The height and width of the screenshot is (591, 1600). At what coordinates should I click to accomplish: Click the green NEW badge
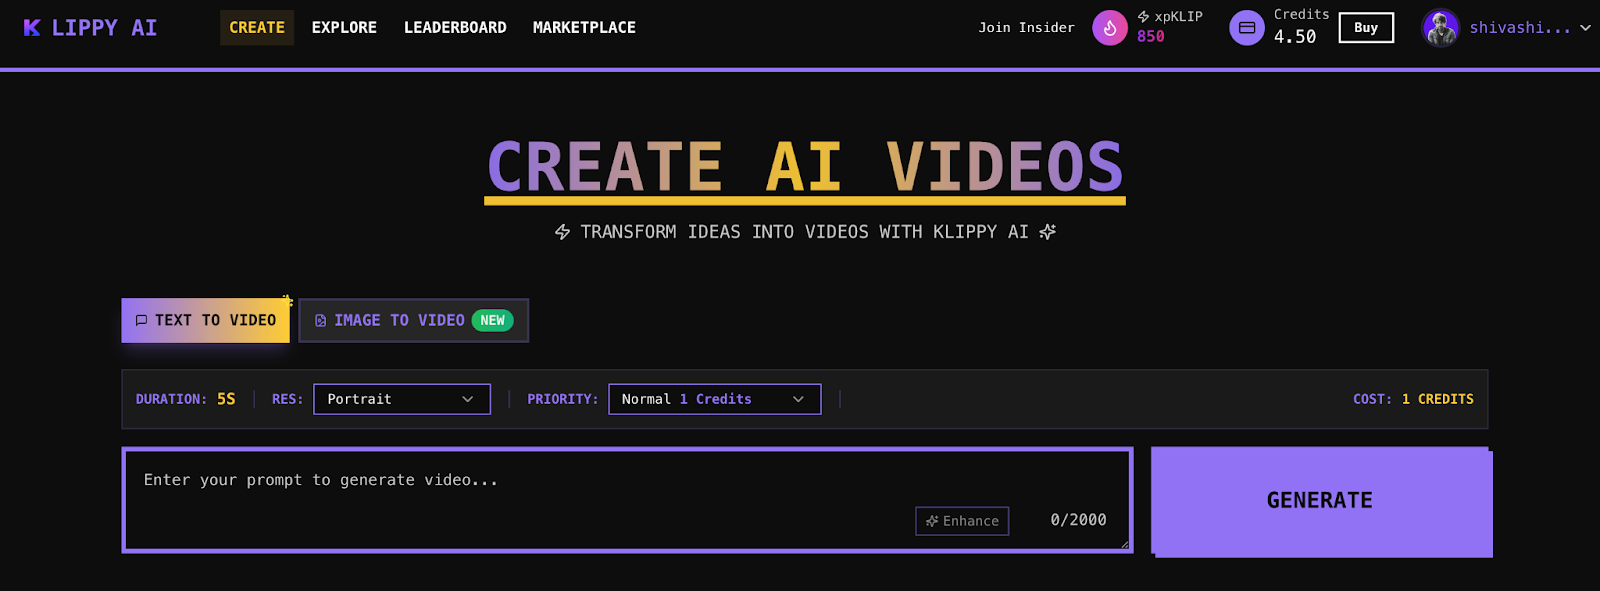coord(492,320)
